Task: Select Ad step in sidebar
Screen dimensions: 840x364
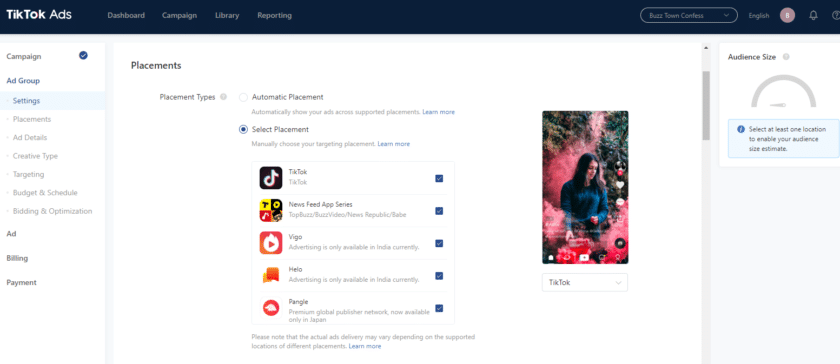Action: [11, 234]
